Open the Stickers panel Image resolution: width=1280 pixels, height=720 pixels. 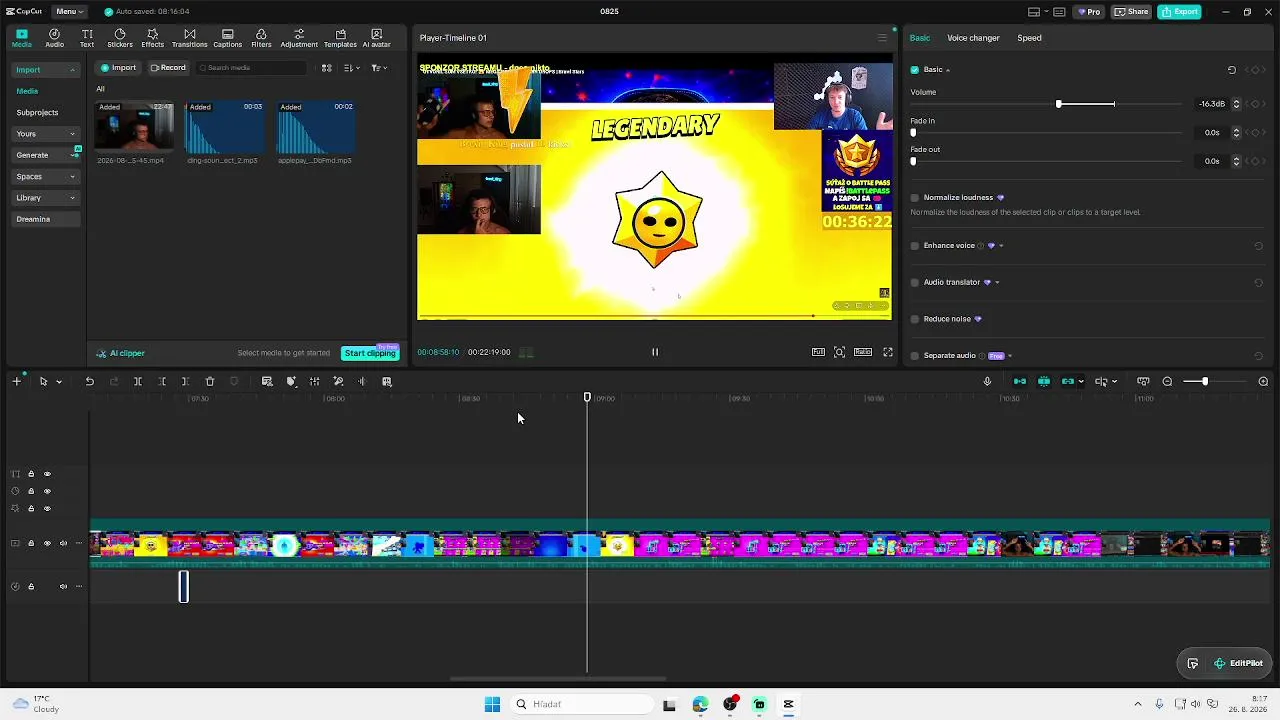click(x=120, y=38)
